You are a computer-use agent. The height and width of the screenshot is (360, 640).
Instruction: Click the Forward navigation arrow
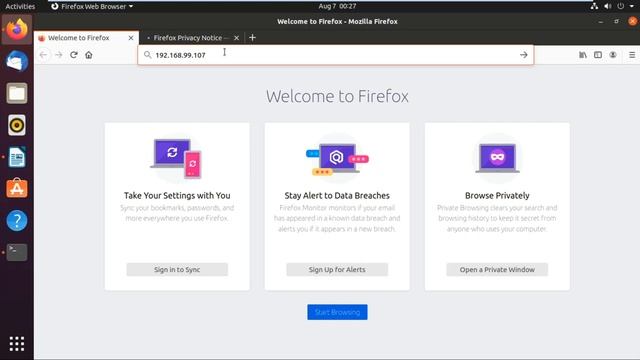(58, 55)
